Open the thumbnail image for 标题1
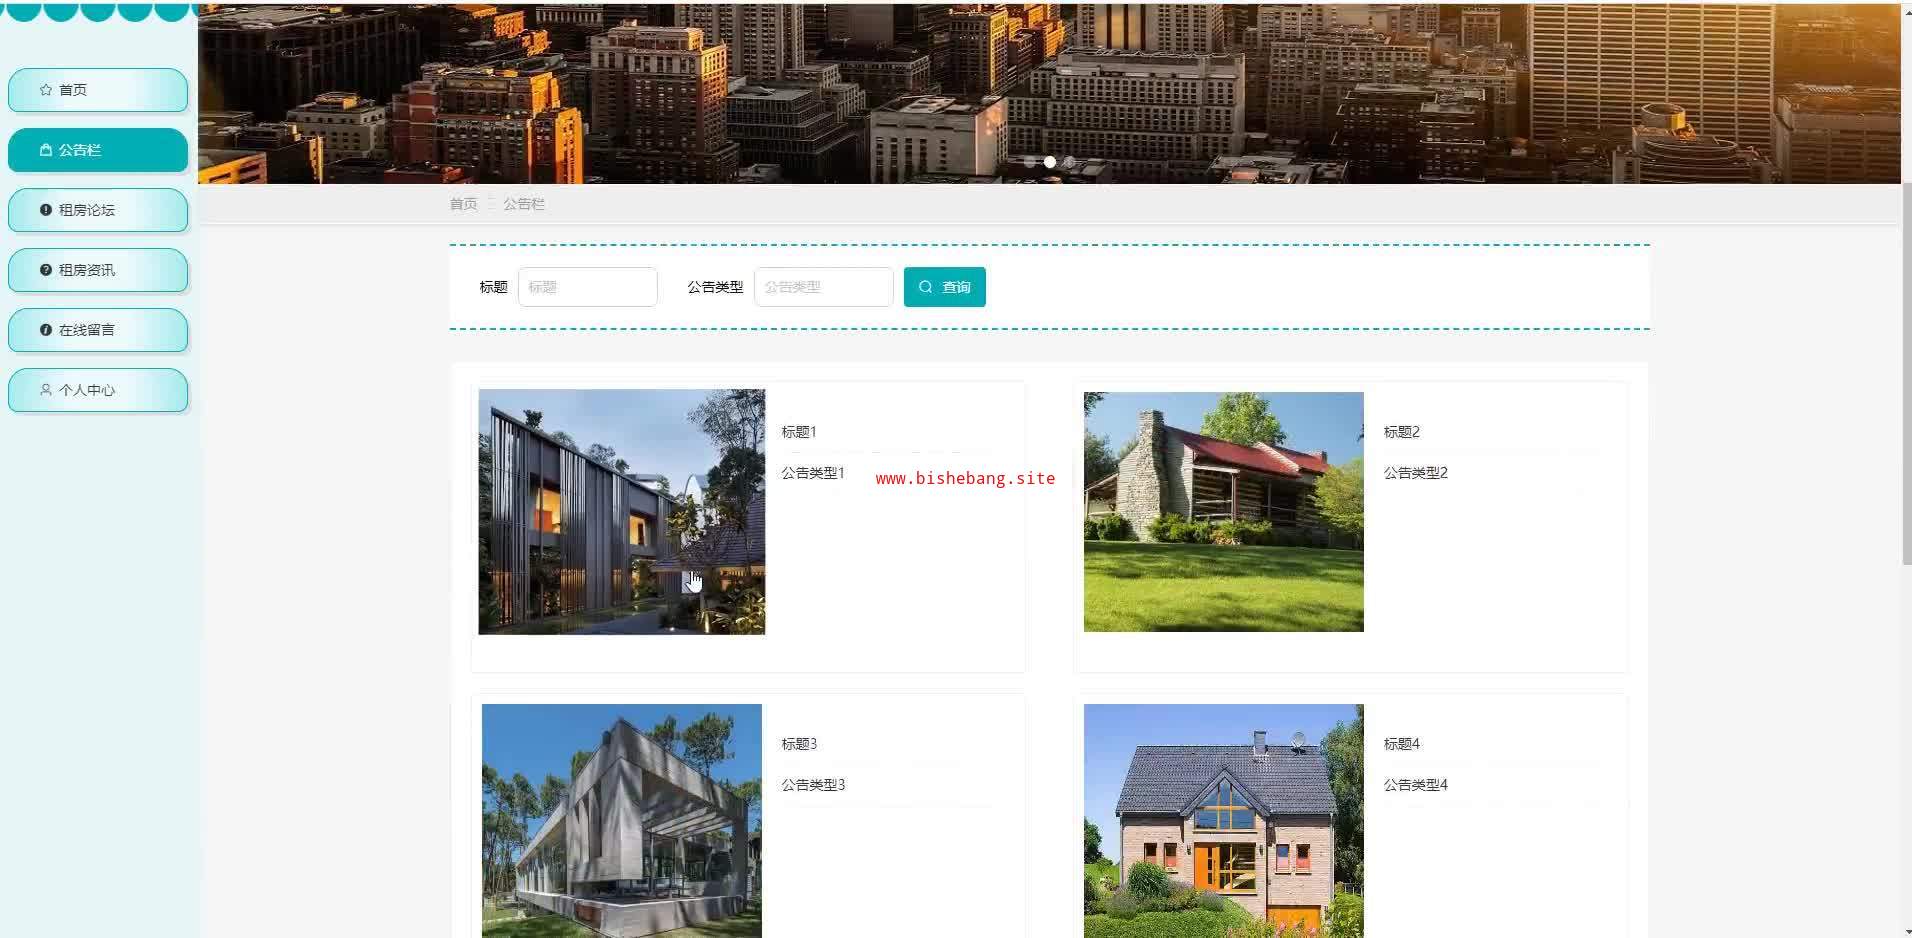This screenshot has width=1912, height=938. tap(622, 512)
